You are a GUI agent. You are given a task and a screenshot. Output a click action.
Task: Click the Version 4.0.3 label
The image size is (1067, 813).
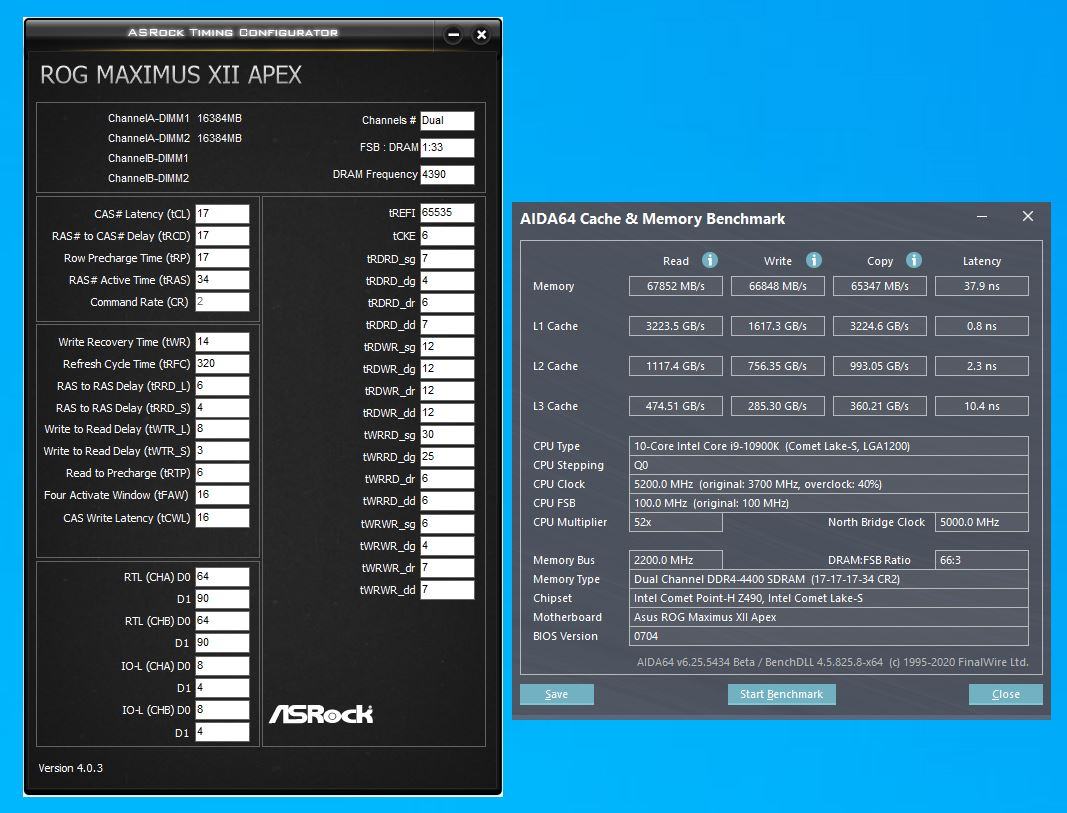pyautogui.click(x=71, y=768)
